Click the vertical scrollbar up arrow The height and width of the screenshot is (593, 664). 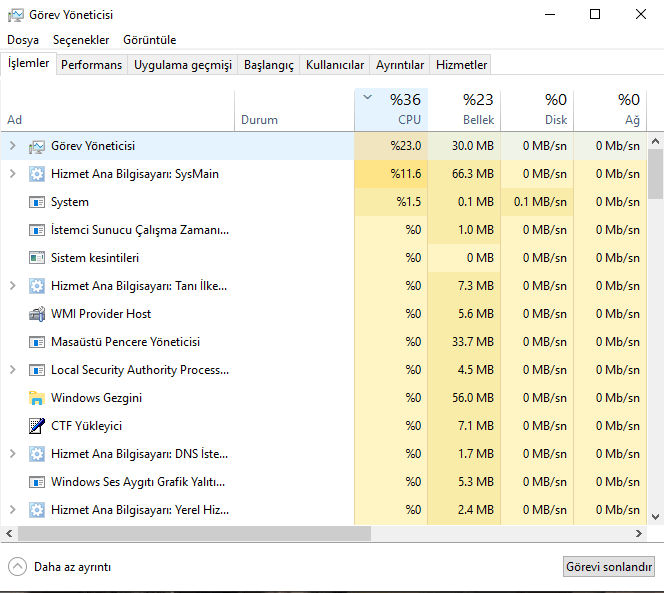655,141
